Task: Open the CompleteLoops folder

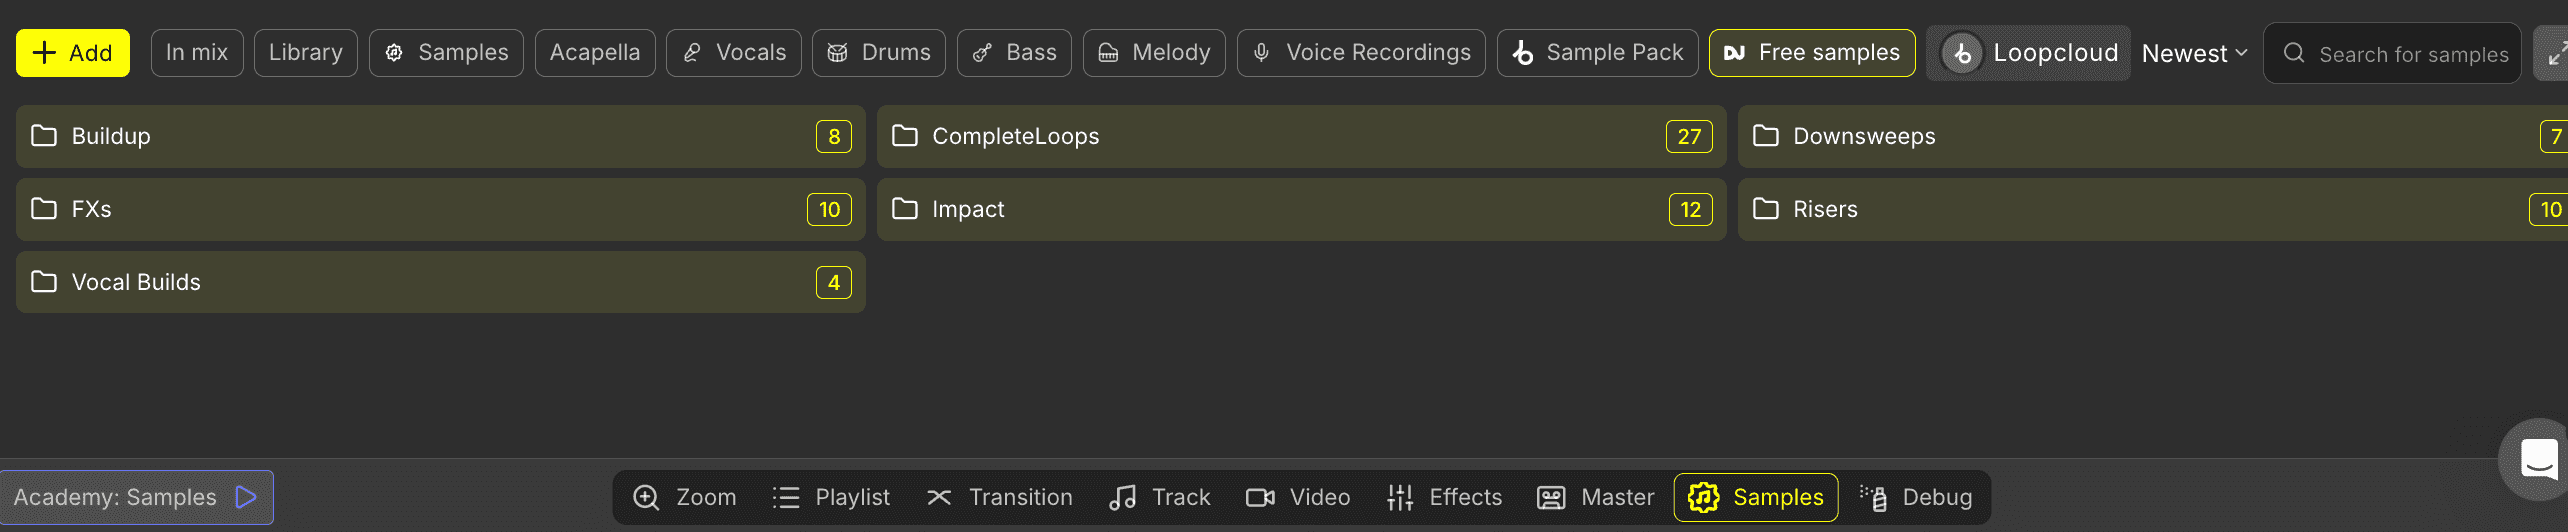Action: click(1301, 136)
